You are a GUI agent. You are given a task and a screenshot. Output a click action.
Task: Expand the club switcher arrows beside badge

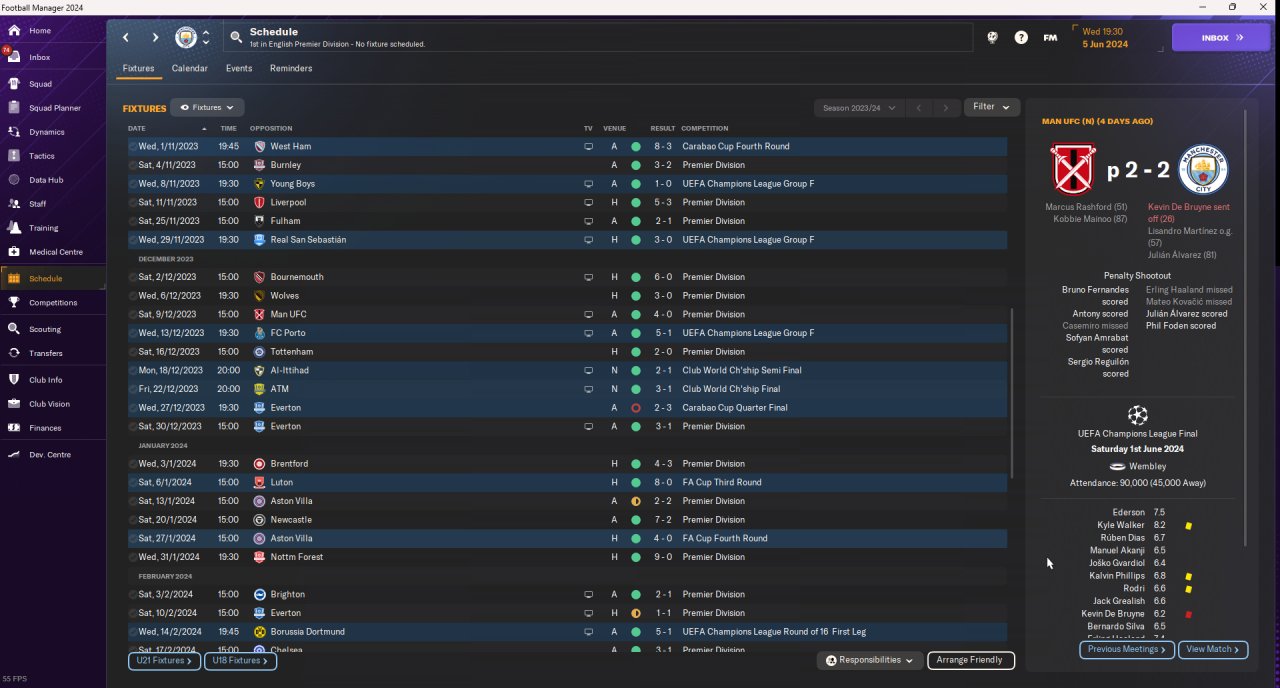(206, 38)
